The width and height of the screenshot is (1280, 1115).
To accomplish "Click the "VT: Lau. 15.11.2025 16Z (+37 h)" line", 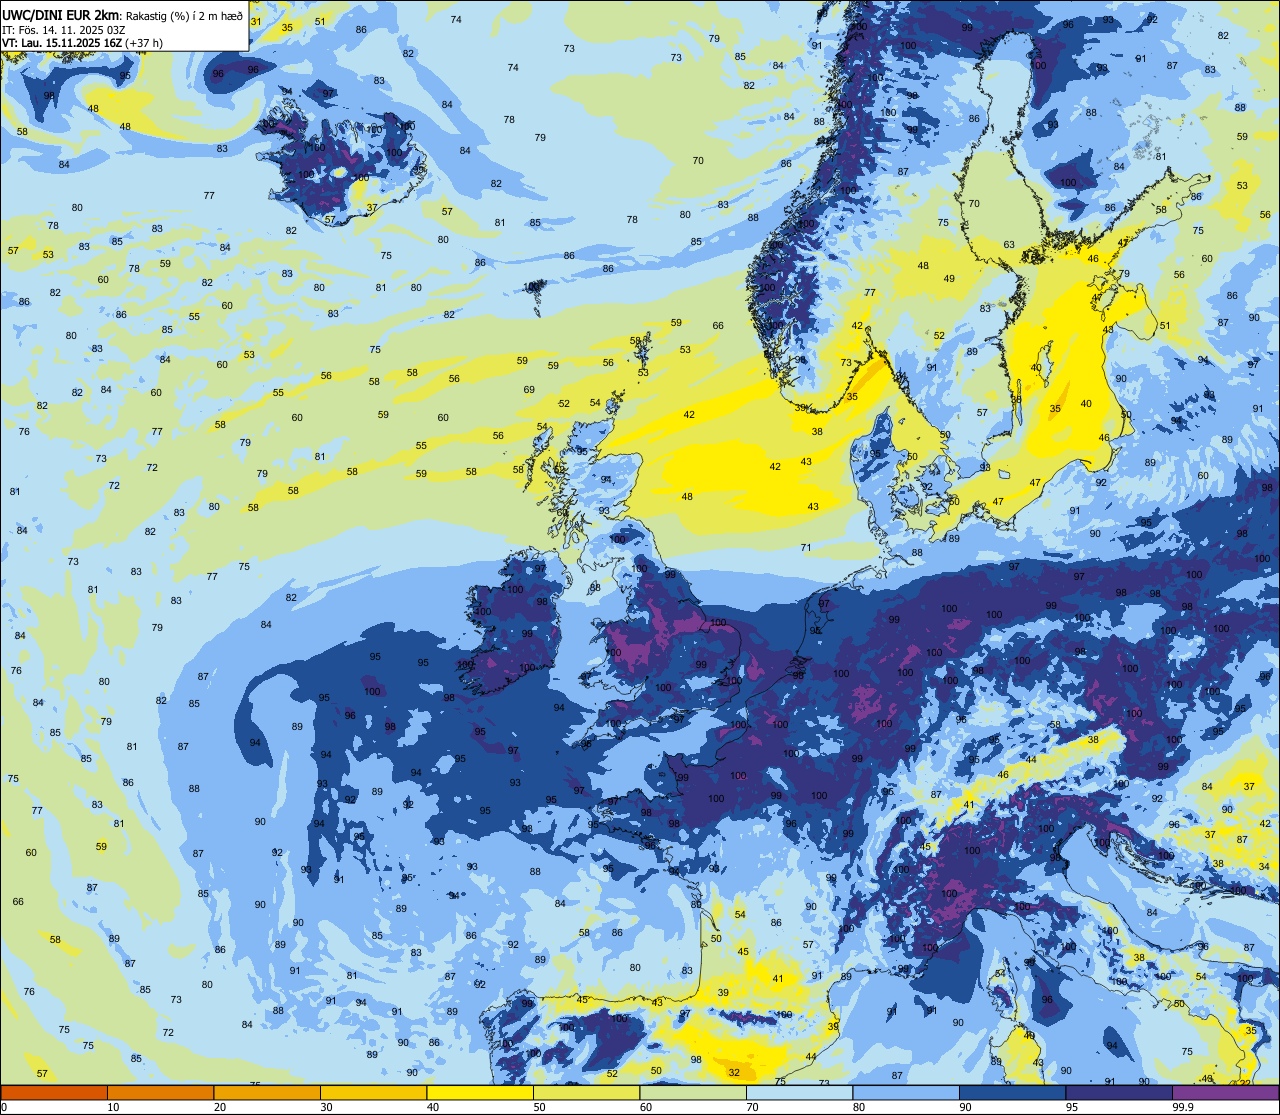I will 83,43.
